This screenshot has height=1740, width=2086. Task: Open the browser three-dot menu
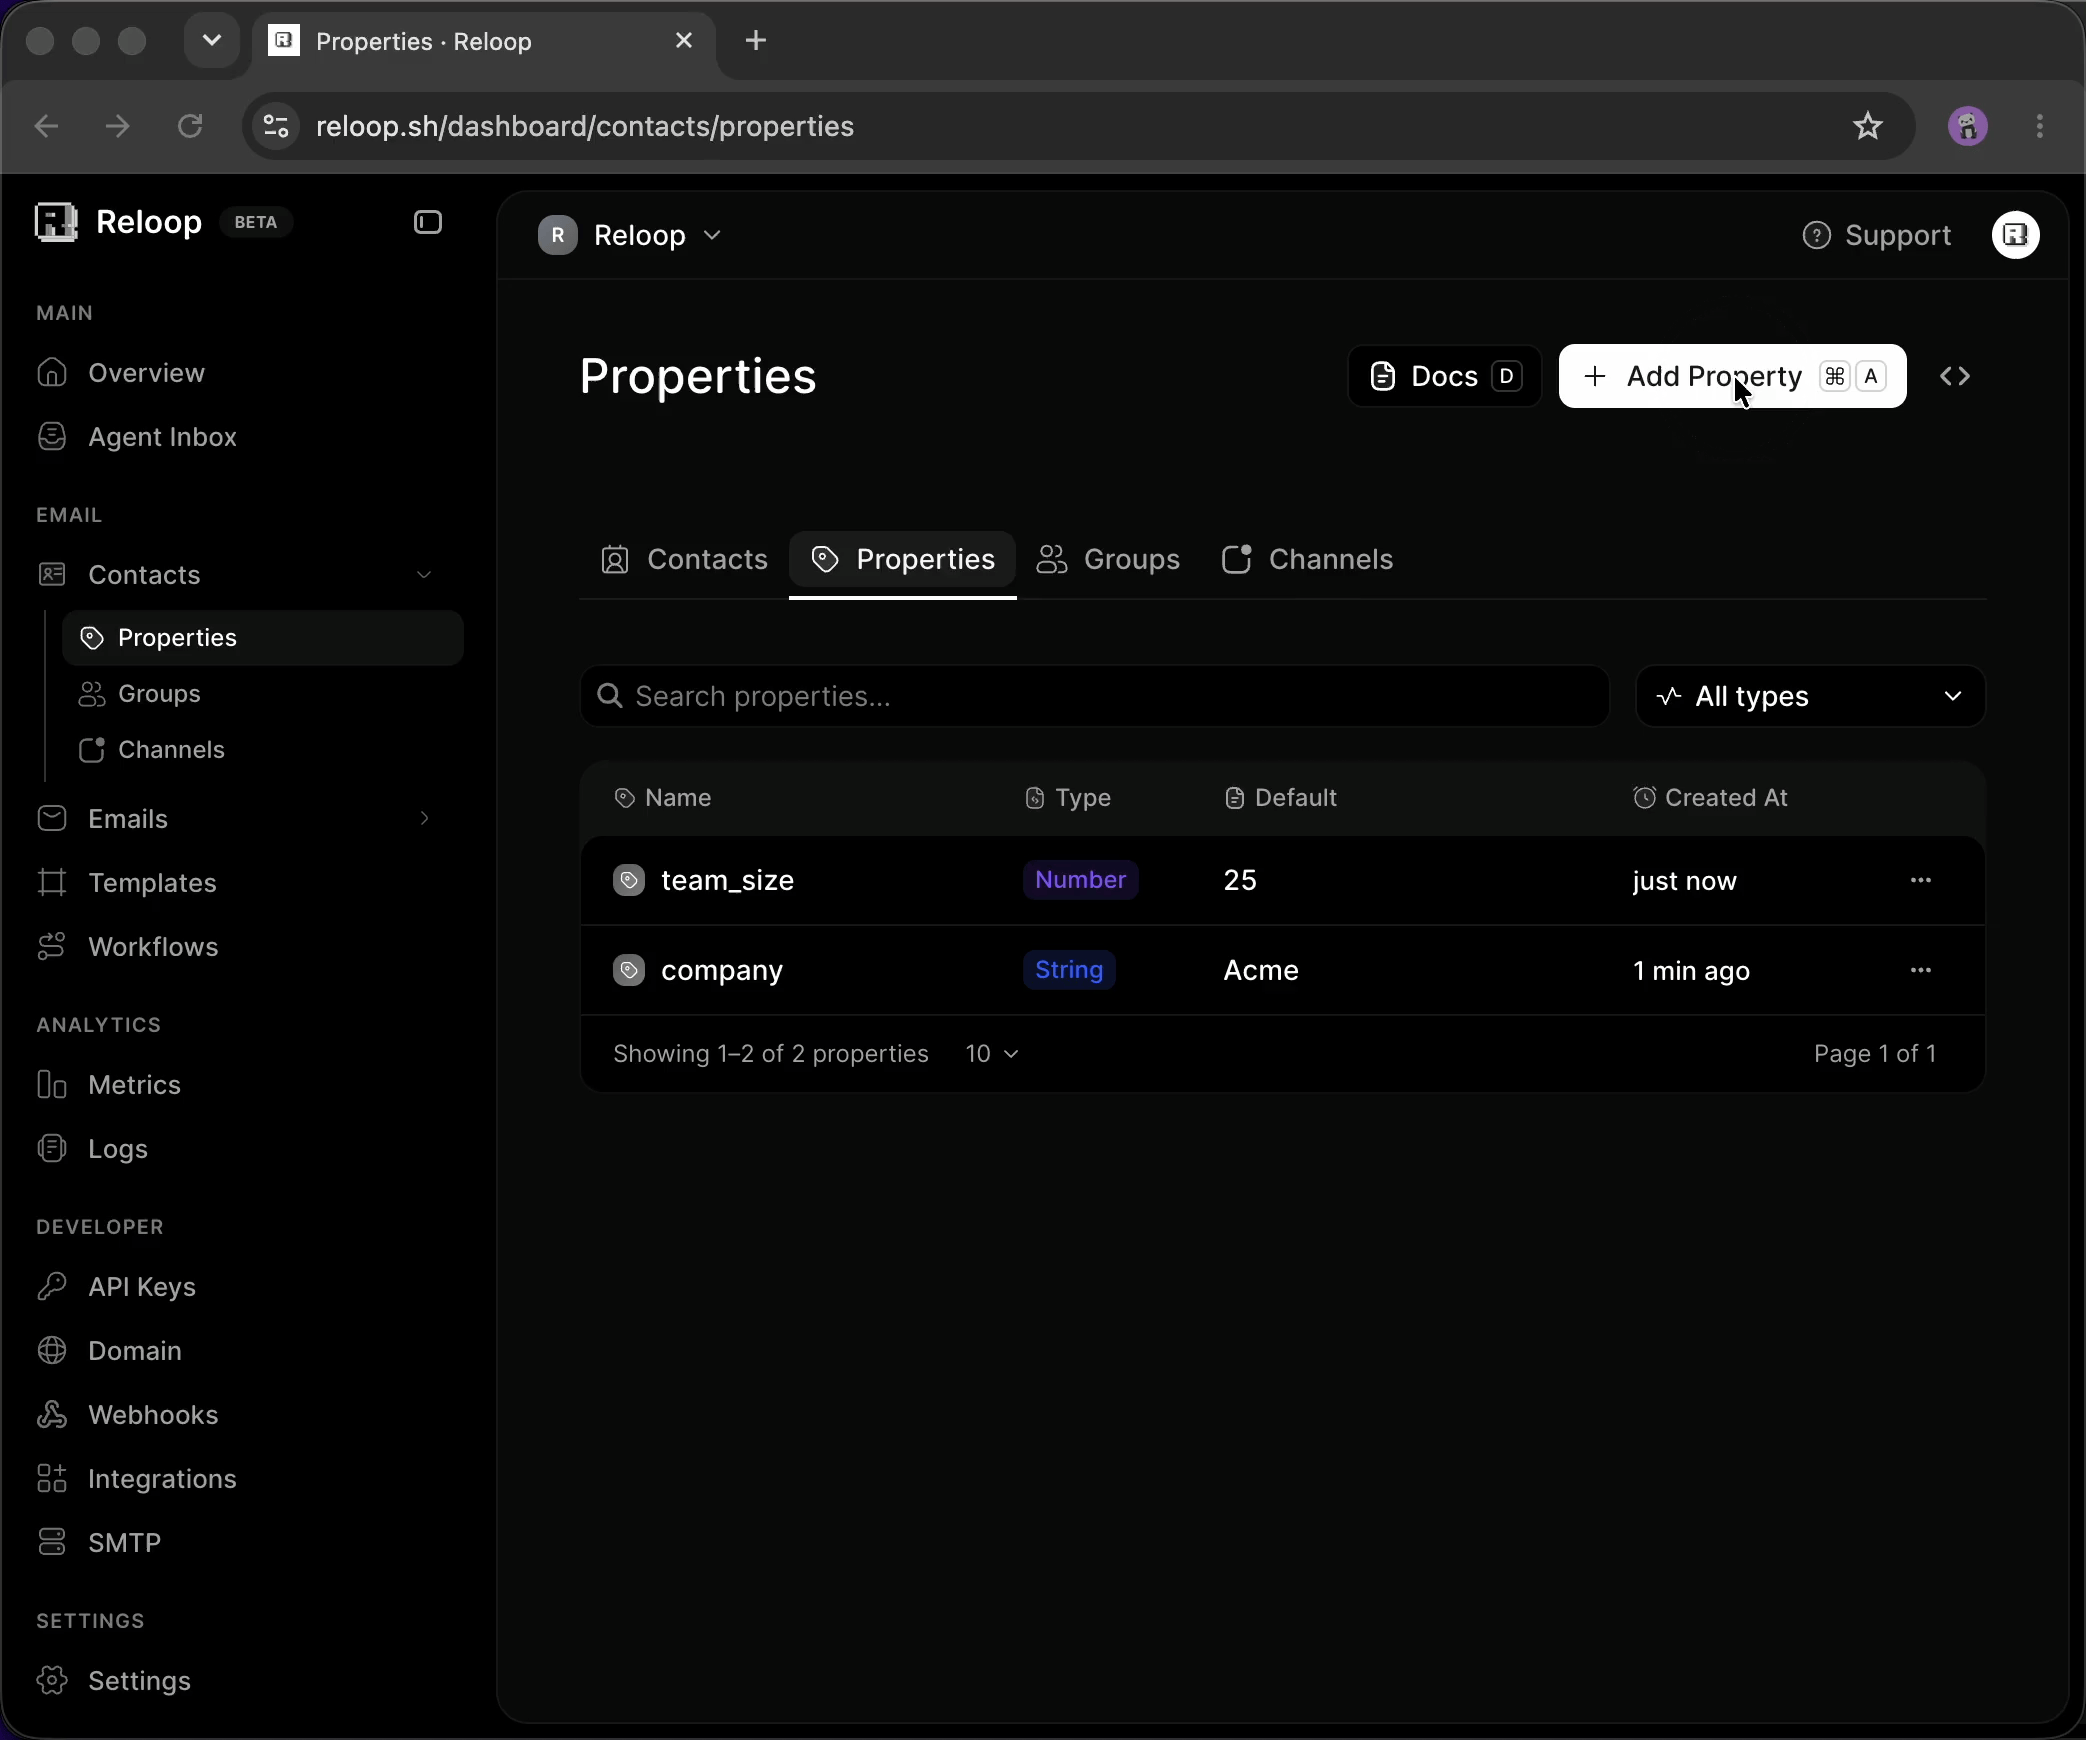tap(2040, 126)
